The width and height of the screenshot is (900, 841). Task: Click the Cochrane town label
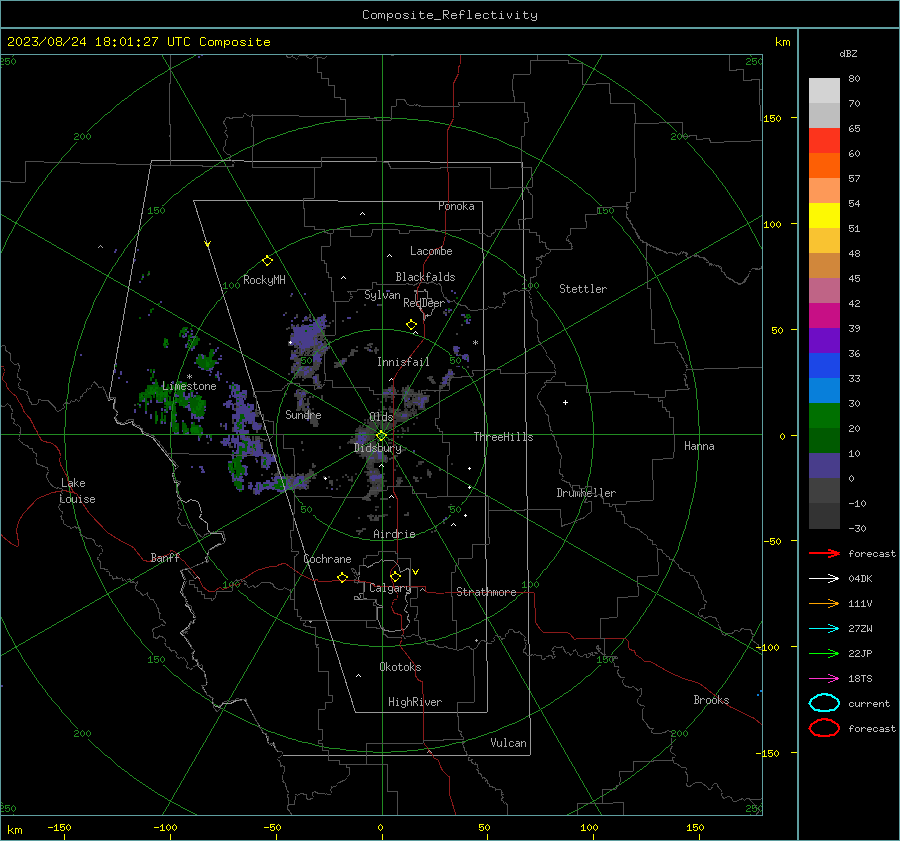tap(327, 559)
